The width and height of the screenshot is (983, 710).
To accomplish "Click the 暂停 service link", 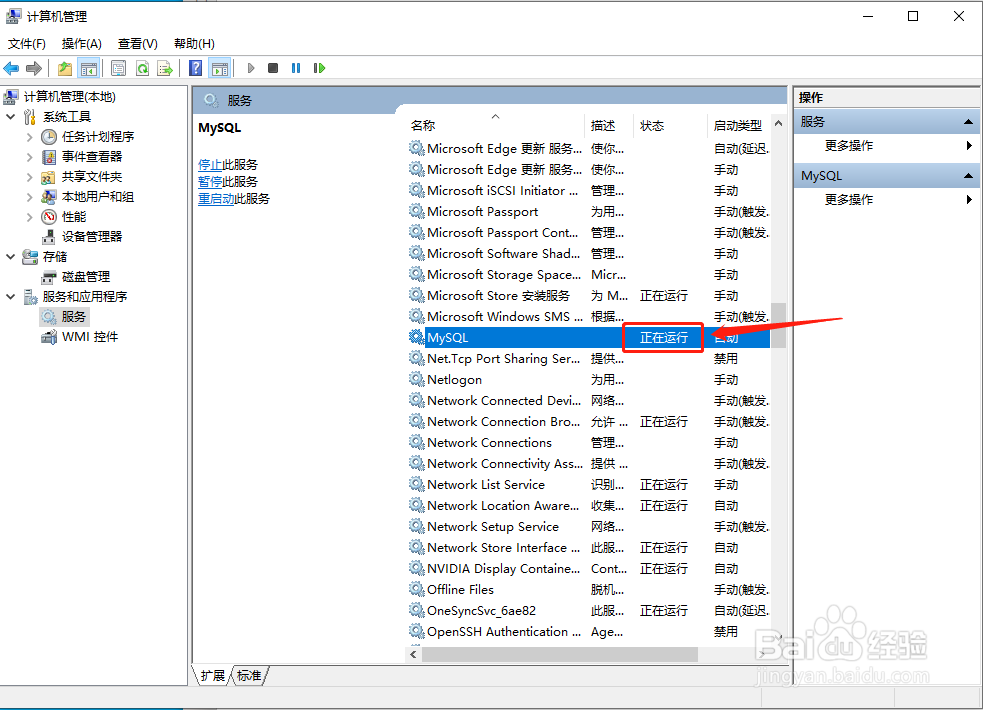I will coord(210,182).
